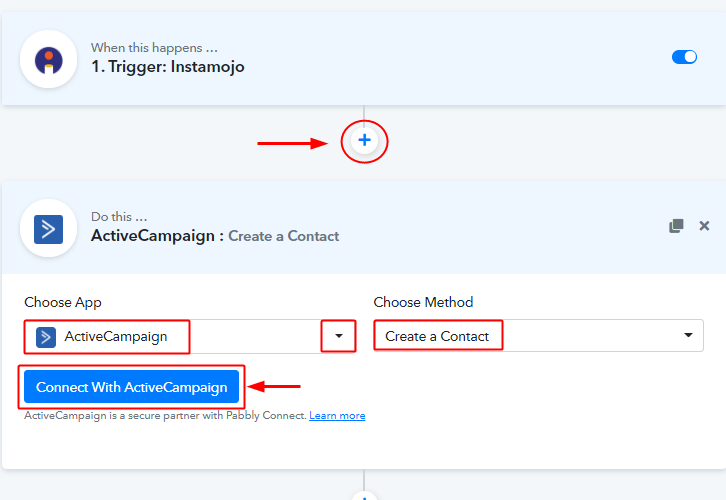726x500 pixels.
Task: Click the plus button at the bottom edge
Action: [x=364, y=497]
